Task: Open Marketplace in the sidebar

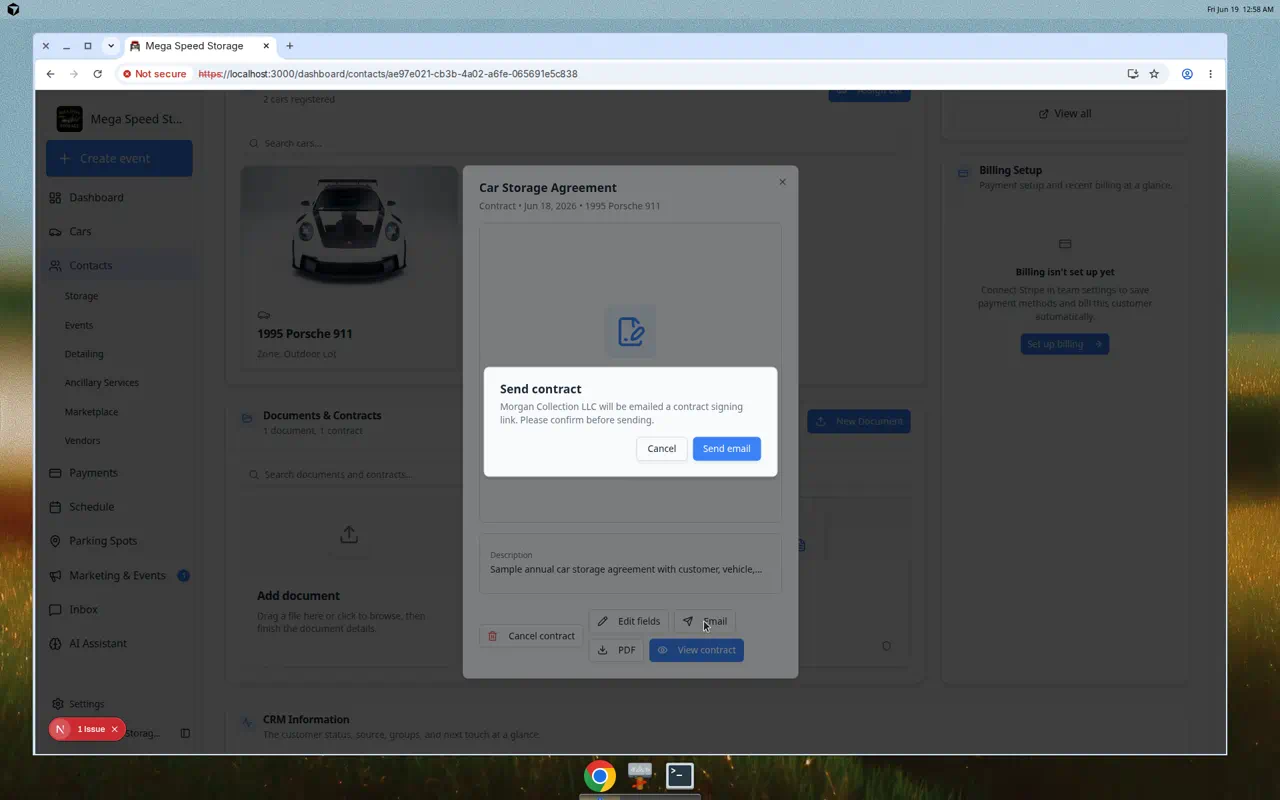Action: (x=91, y=412)
